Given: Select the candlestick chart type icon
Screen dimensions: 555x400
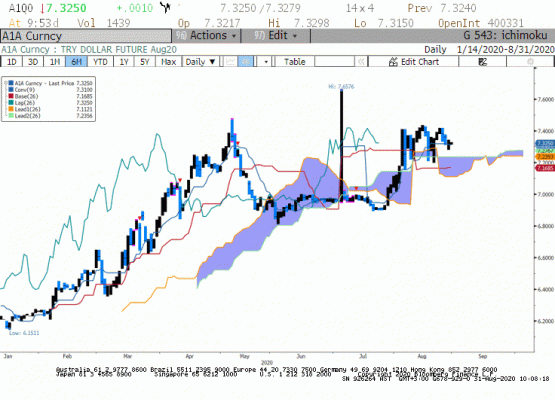Looking at the screenshot, I should [246, 62].
